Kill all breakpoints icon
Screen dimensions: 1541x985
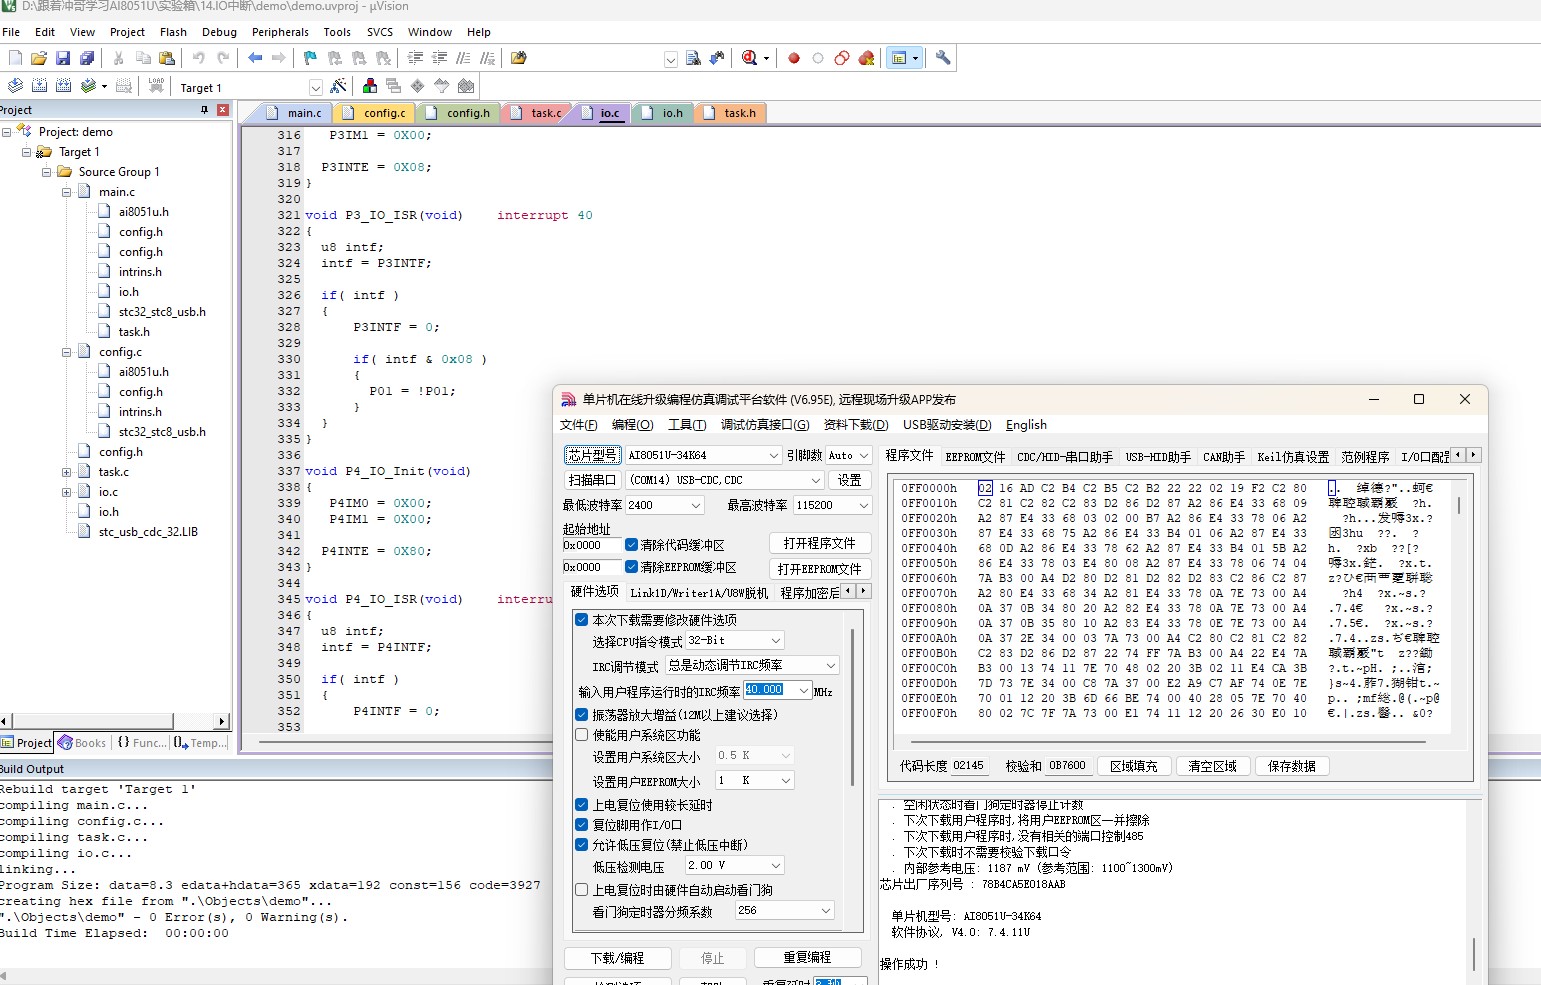866,58
